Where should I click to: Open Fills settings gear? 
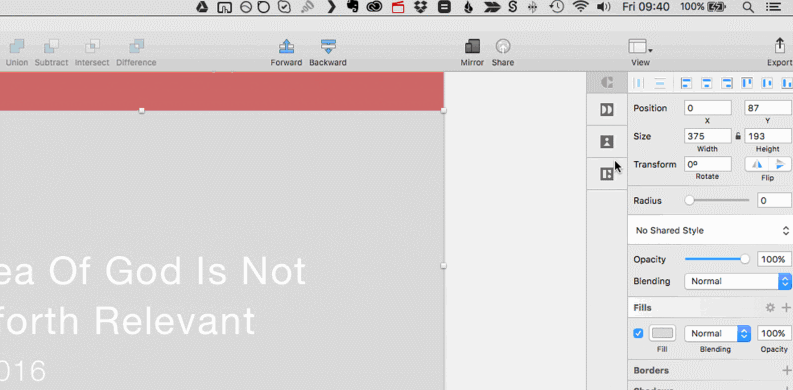coord(770,308)
